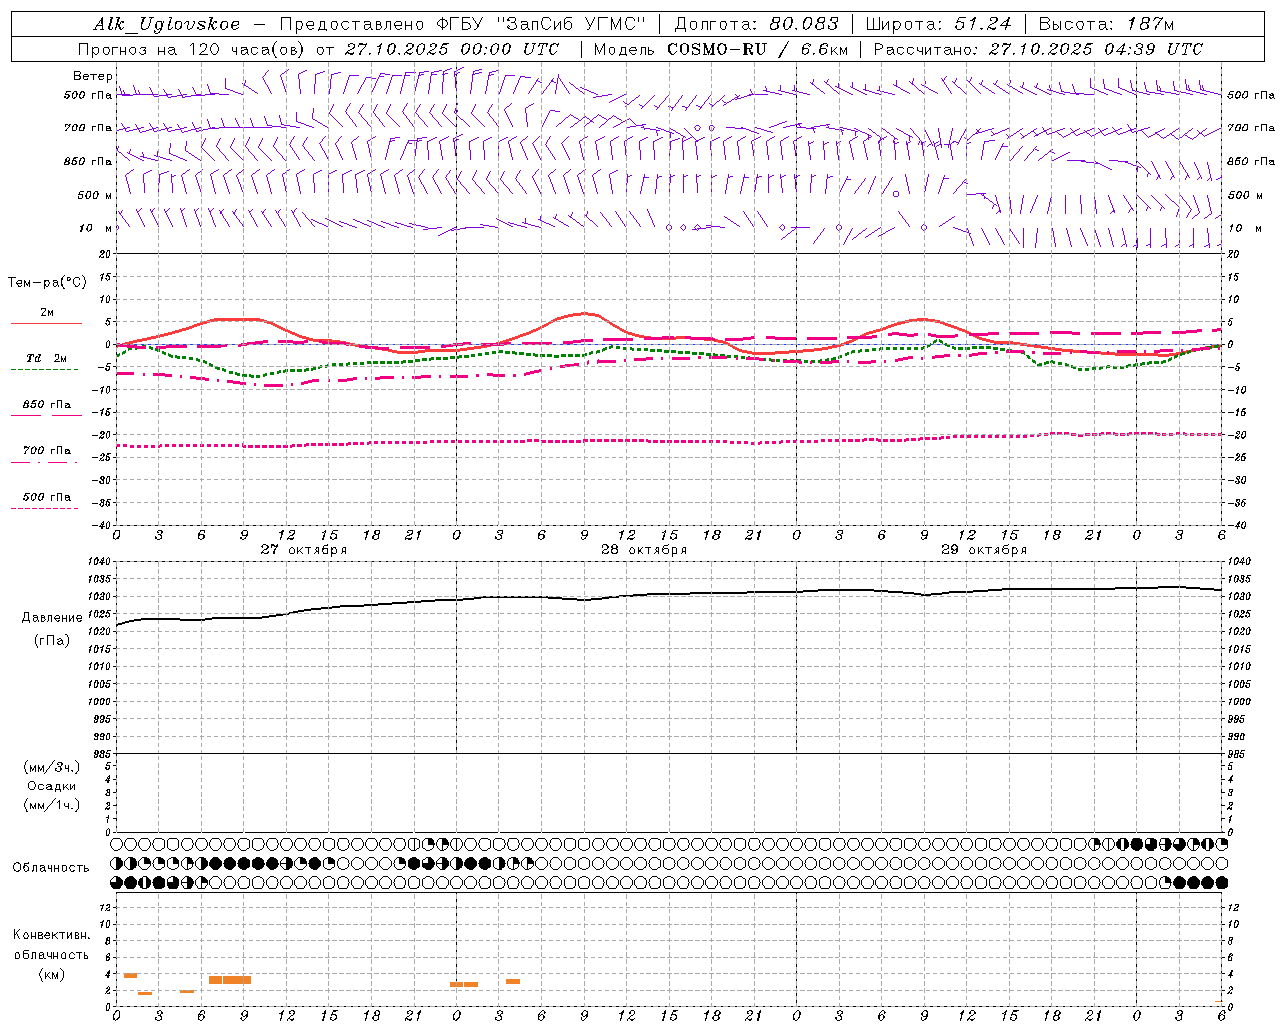Image resolution: width=1280 pixels, height=1024 pixels.
Task: Click the Осадки precipitation label
Action: coord(52,786)
